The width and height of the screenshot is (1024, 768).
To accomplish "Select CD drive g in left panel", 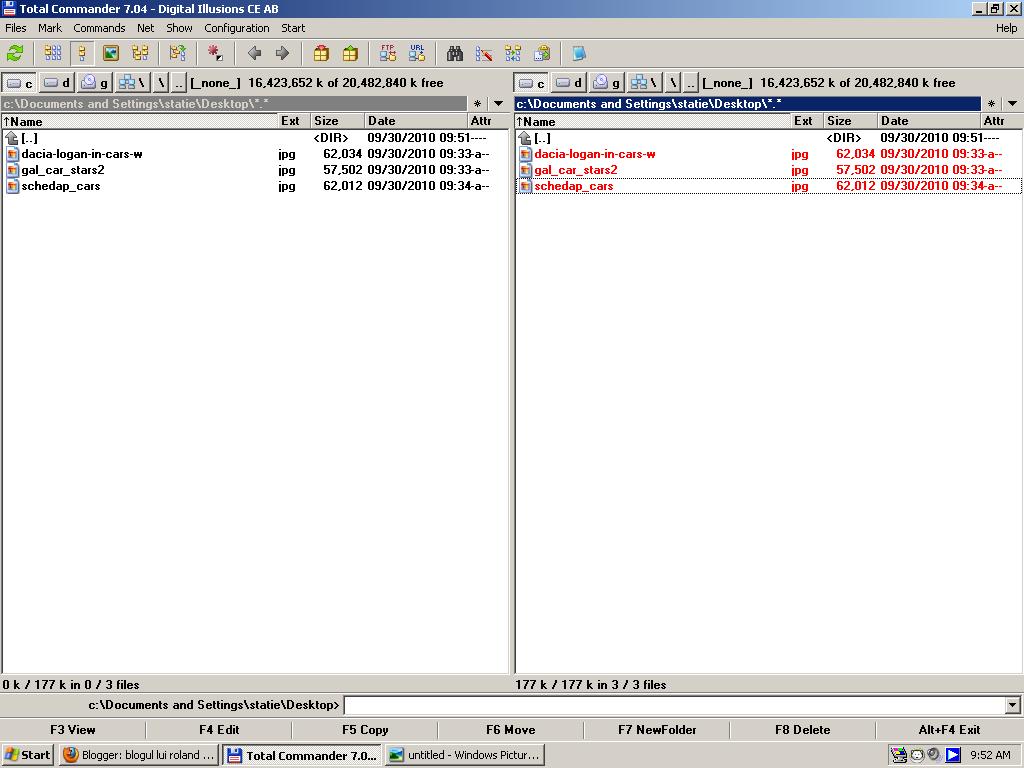I will [95, 83].
